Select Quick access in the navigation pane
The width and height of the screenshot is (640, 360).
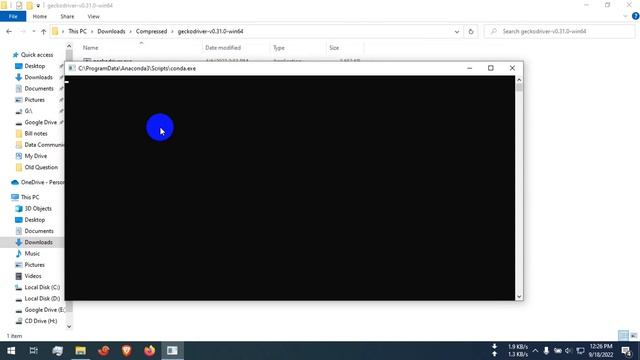tap(37, 55)
